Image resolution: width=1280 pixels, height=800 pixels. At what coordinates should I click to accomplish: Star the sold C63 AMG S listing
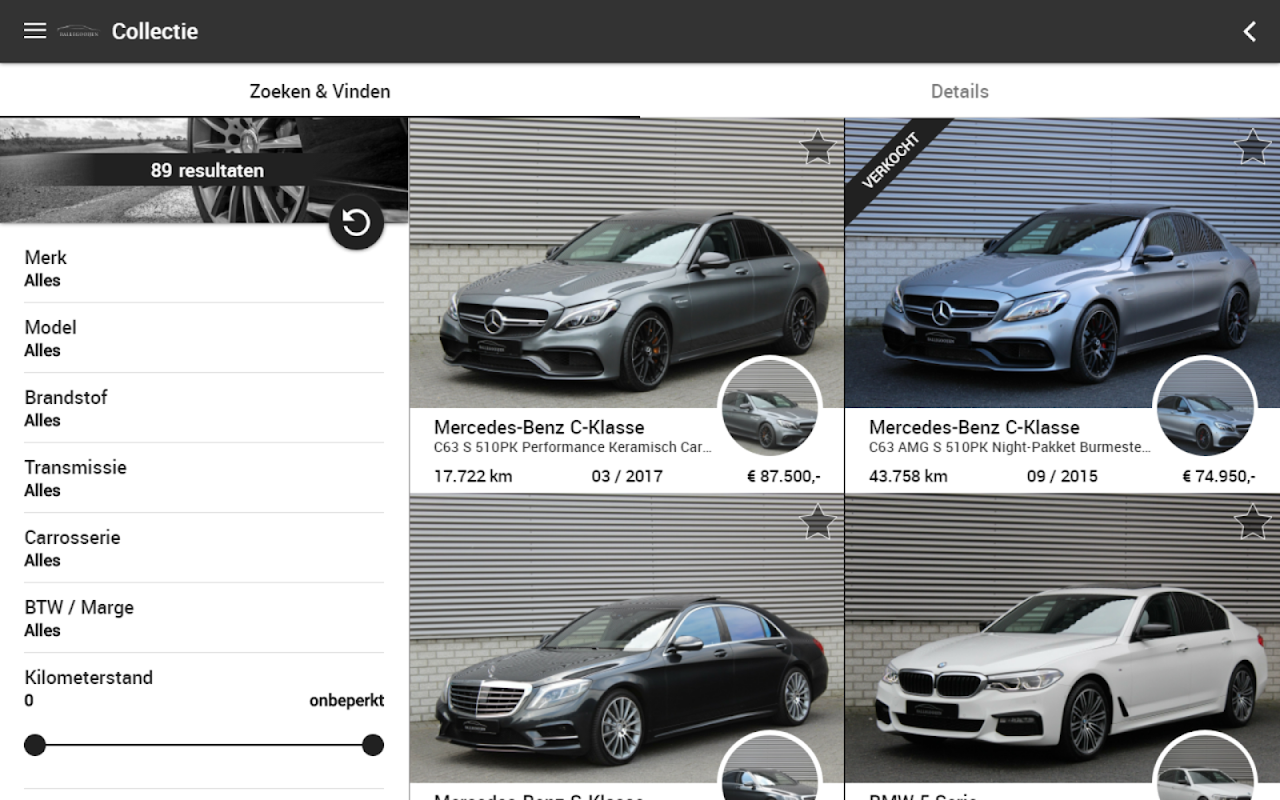click(x=1253, y=147)
